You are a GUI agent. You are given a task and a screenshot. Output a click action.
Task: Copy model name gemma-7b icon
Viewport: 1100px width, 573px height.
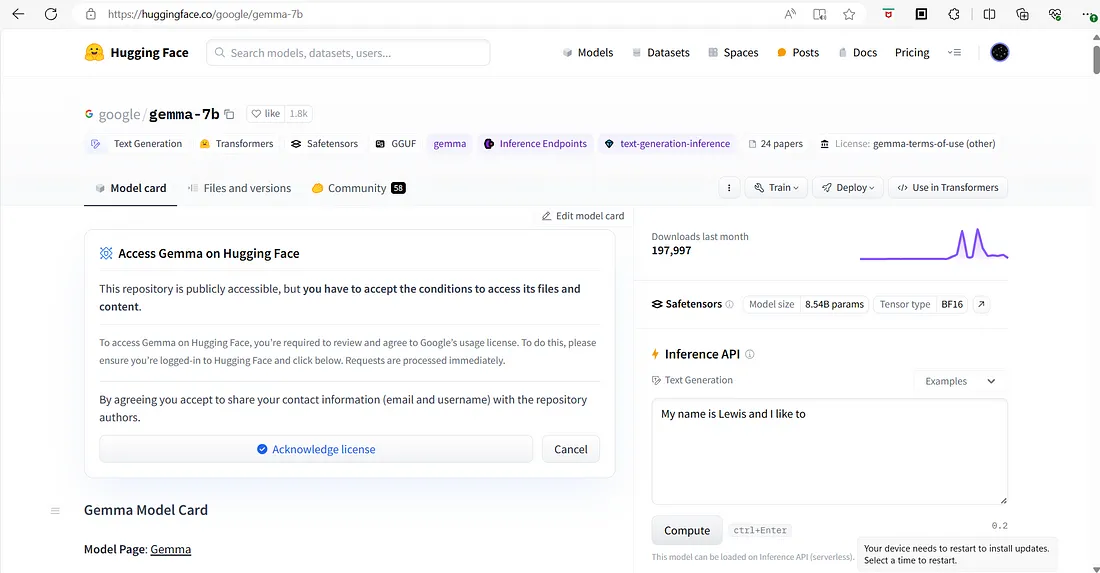pyautogui.click(x=229, y=114)
